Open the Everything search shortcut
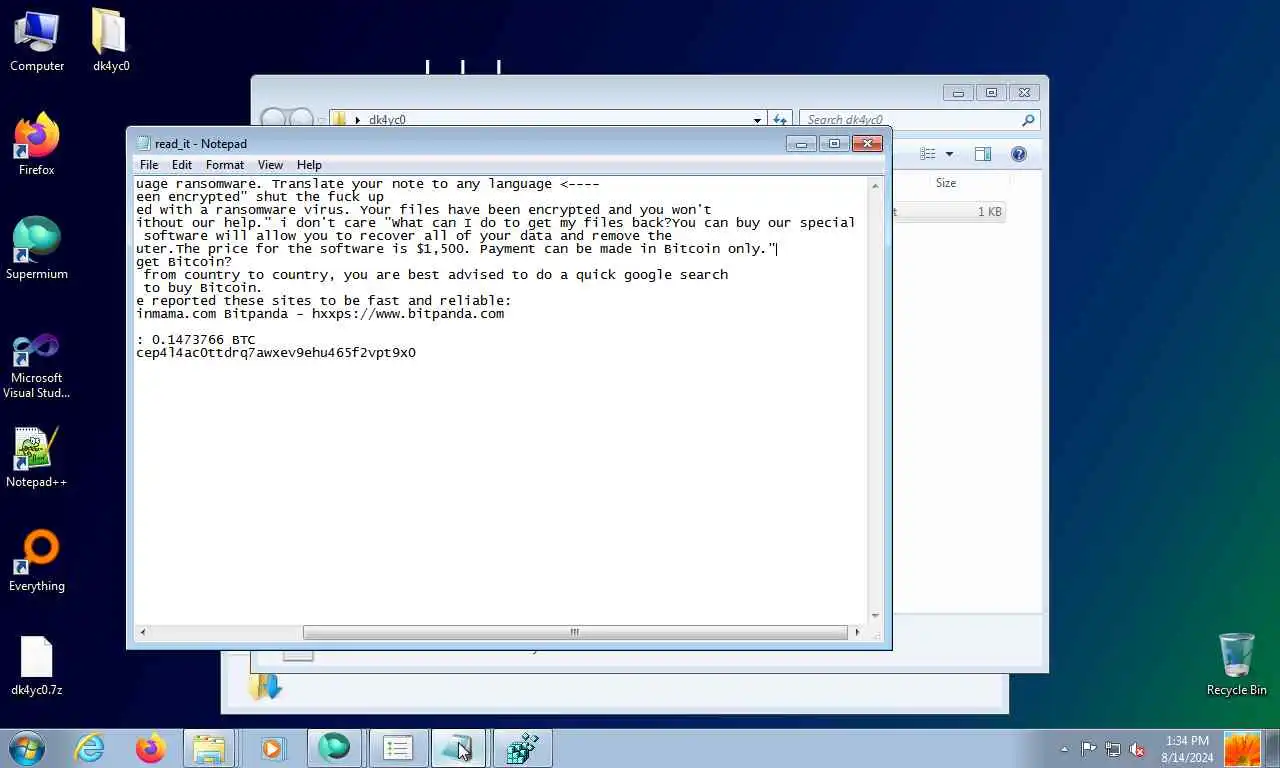 [37, 562]
